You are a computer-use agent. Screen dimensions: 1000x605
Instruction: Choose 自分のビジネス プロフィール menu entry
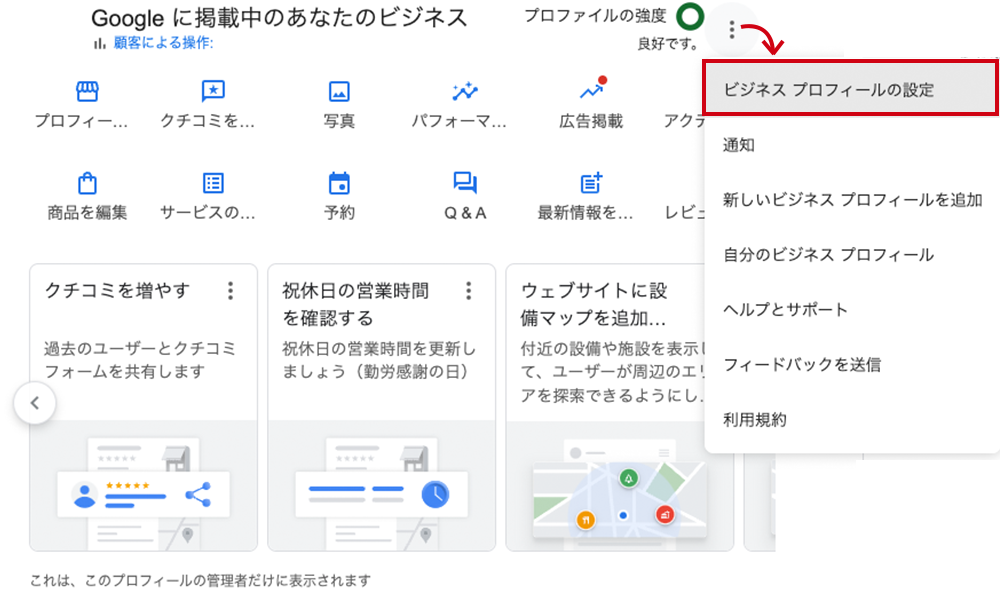[x=851, y=254]
